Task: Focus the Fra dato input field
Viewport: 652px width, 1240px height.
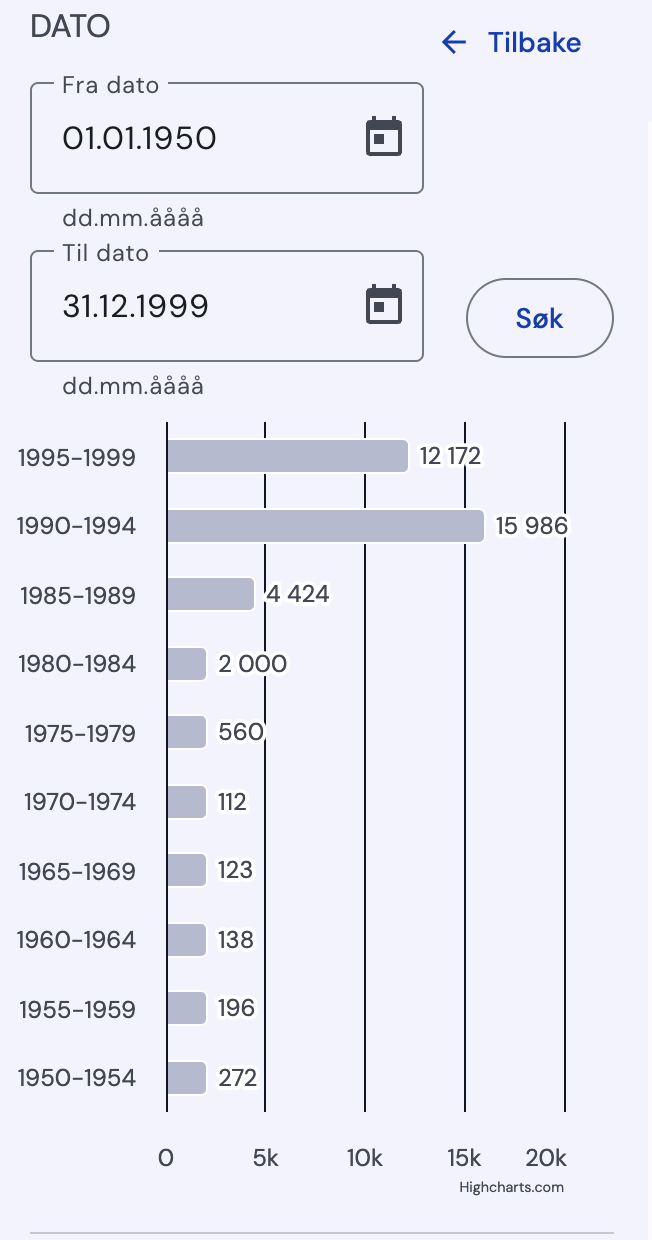Action: point(200,138)
